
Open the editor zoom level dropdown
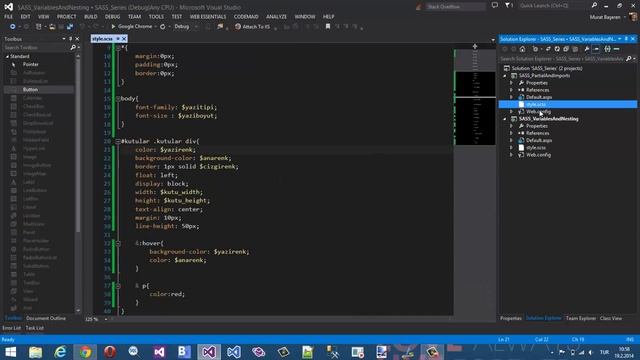point(106,319)
